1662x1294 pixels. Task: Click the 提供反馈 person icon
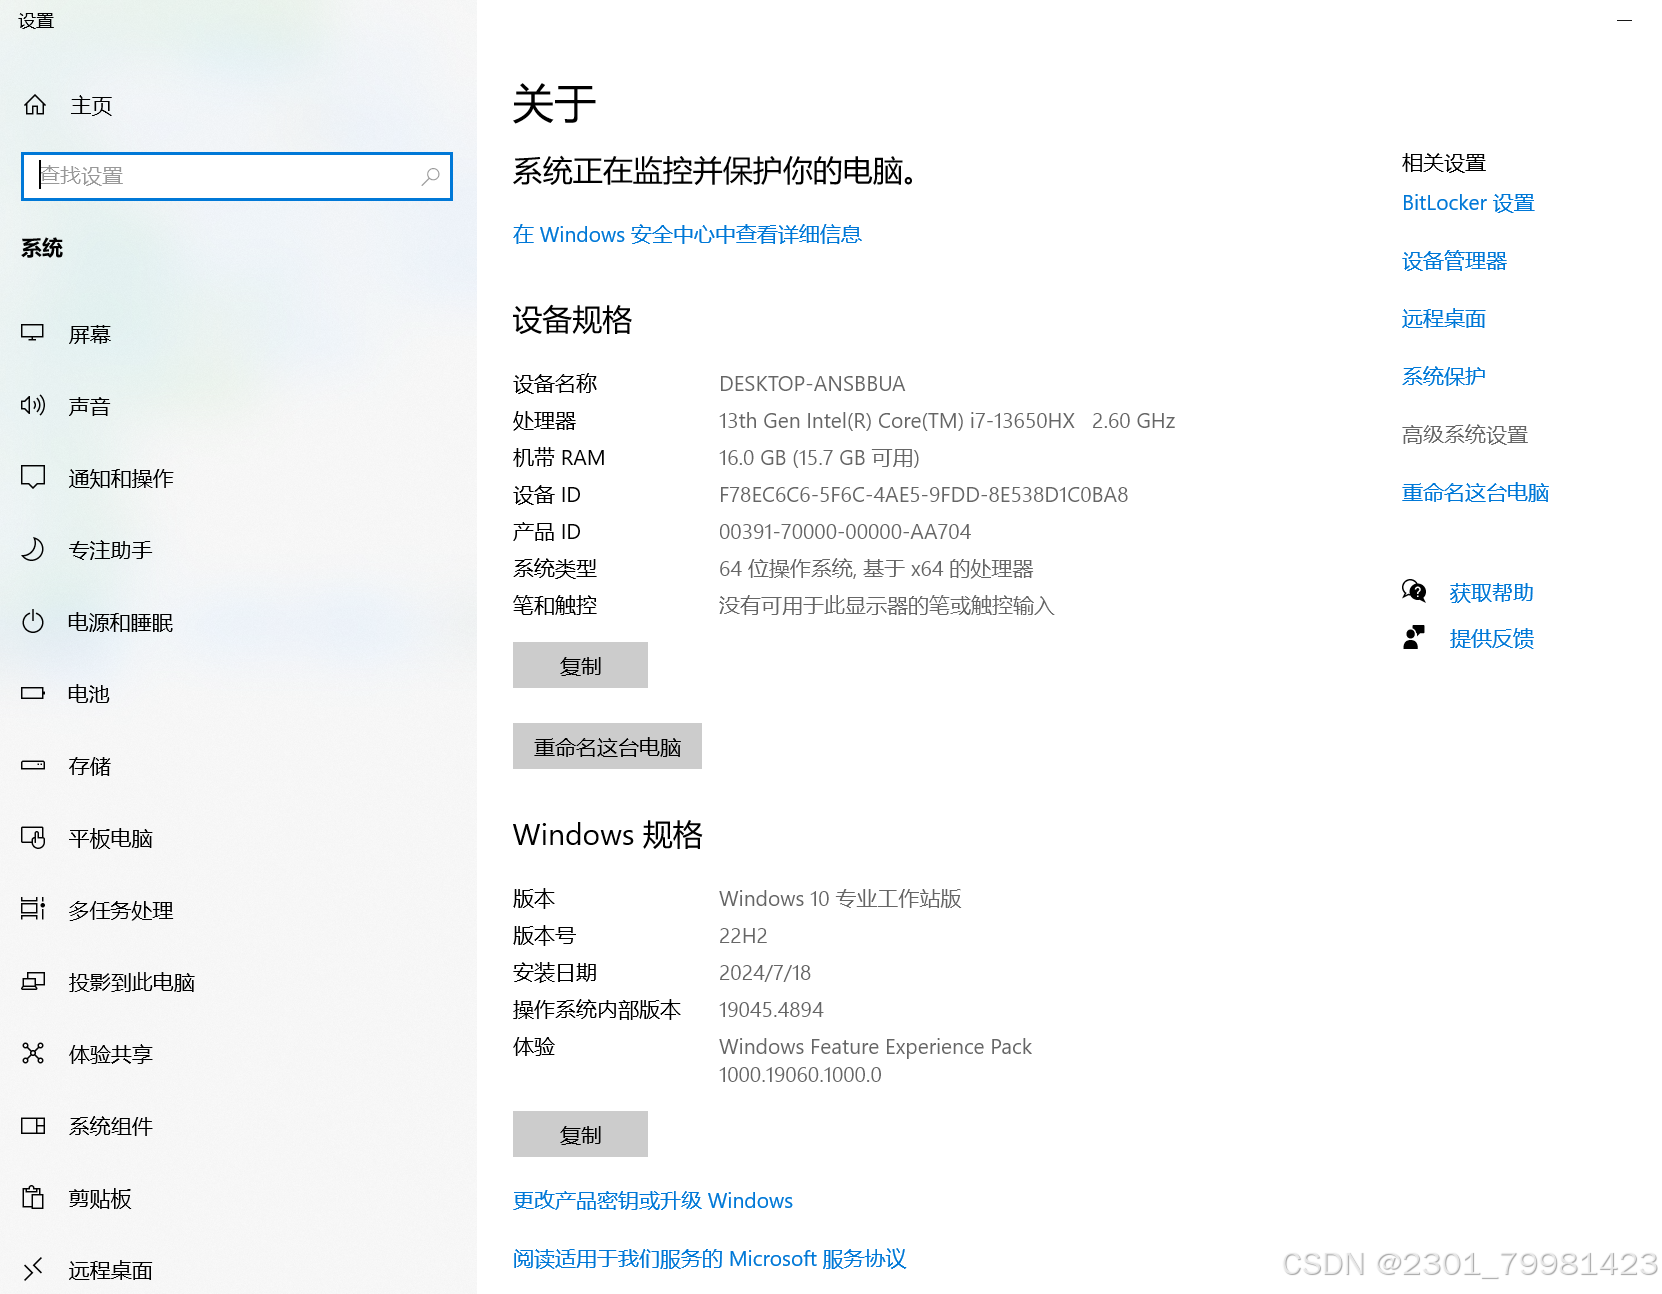[x=1414, y=637]
